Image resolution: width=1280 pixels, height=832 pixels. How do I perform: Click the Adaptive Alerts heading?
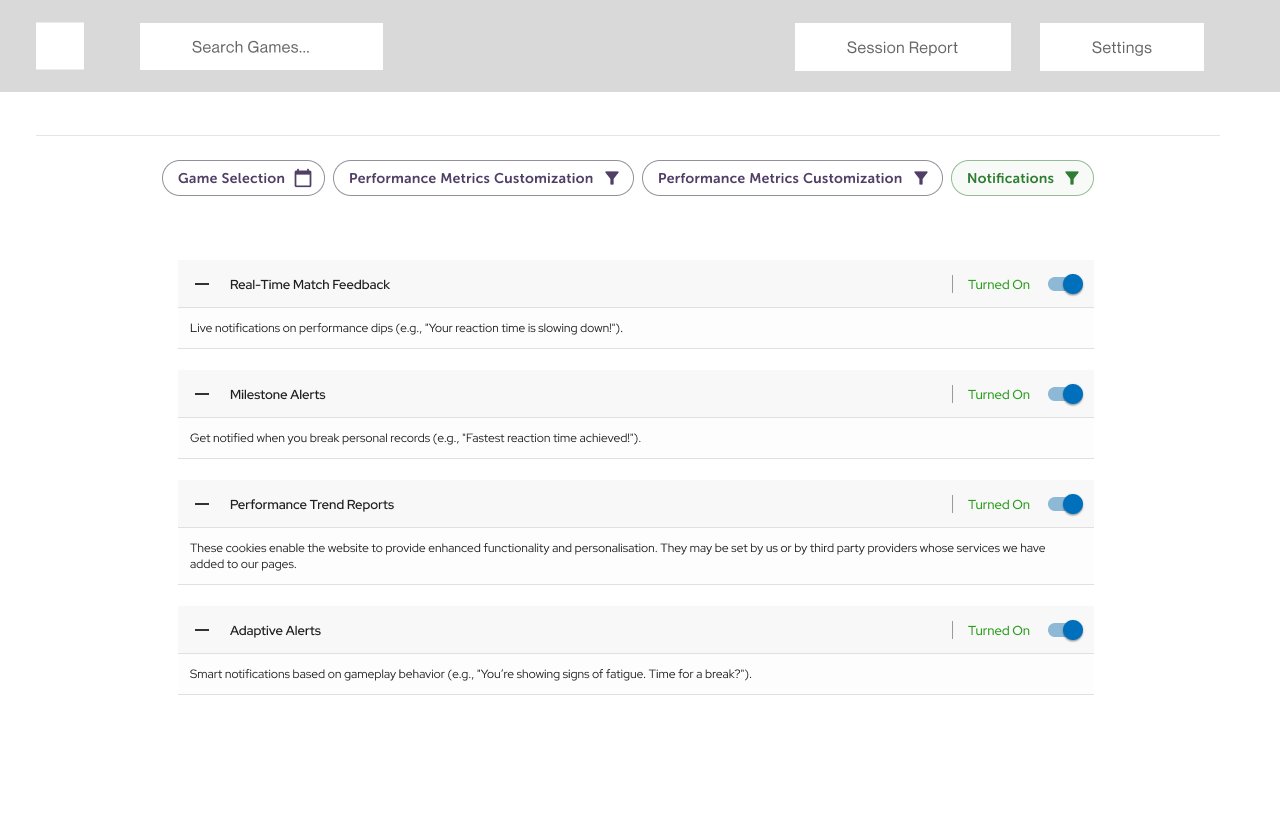tap(275, 630)
